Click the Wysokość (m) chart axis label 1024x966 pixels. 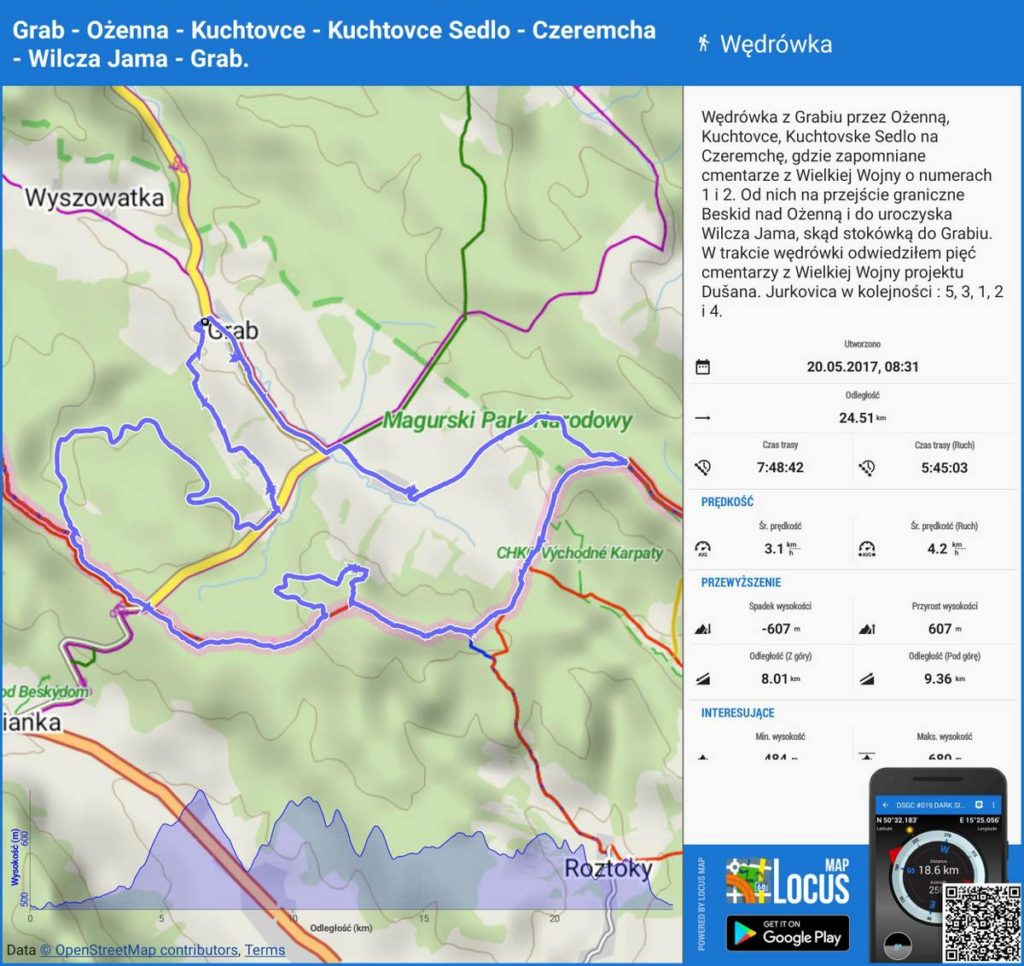16,856
